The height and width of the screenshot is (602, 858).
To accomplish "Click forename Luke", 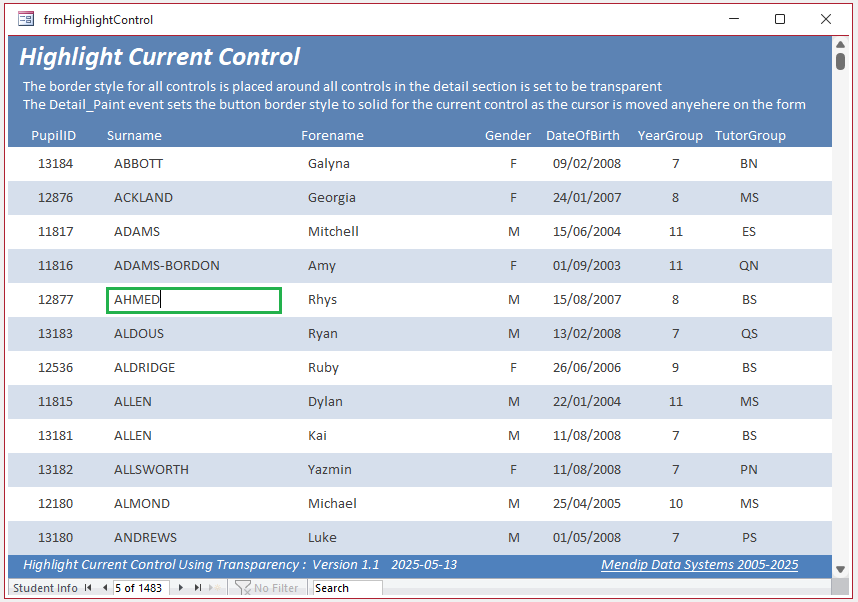I will (322, 537).
